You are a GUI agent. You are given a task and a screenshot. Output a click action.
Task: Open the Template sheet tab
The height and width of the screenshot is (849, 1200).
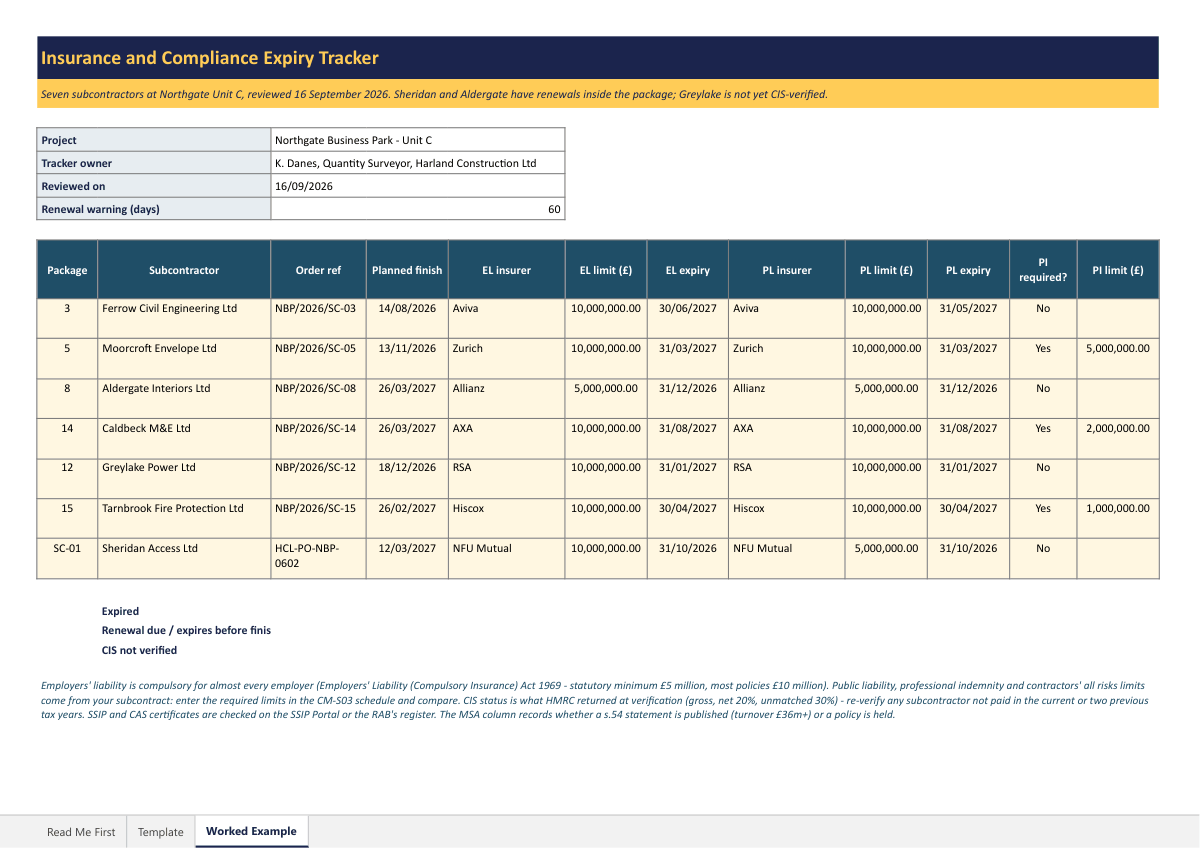pyautogui.click(x=161, y=832)
